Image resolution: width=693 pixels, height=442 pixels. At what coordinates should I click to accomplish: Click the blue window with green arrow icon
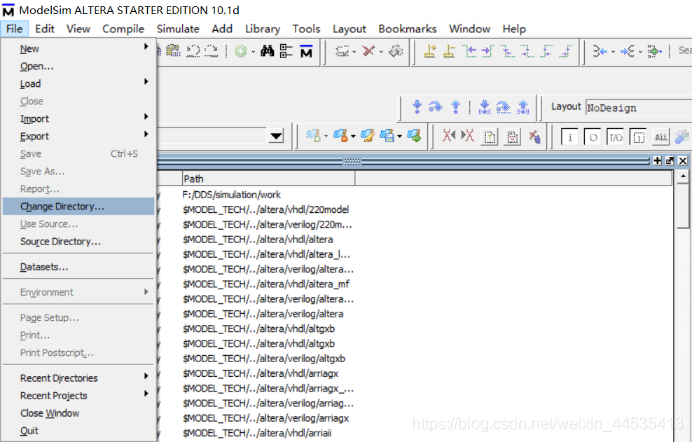click(414, 136)
